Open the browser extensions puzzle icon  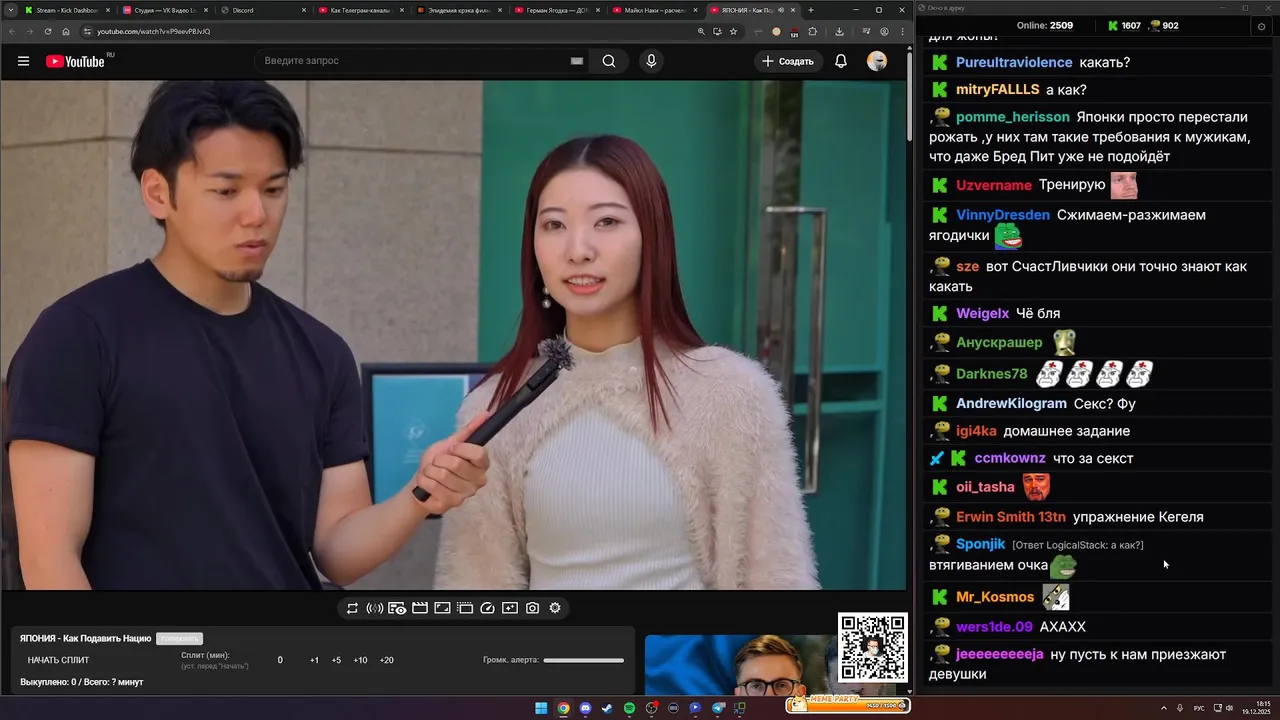click(x=813, y=31)
